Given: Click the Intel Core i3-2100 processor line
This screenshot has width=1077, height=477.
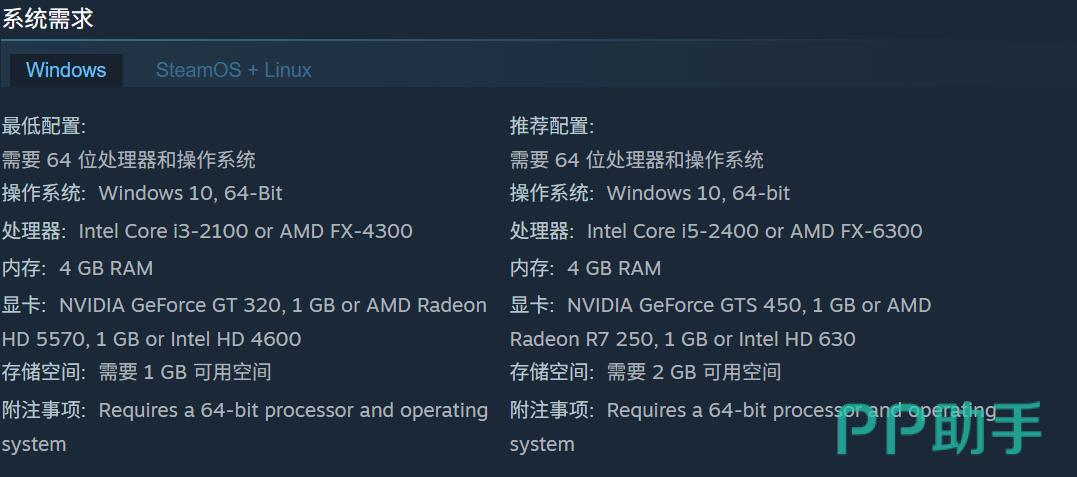Looking at the screenshot, I should click(x=207, y=231).
